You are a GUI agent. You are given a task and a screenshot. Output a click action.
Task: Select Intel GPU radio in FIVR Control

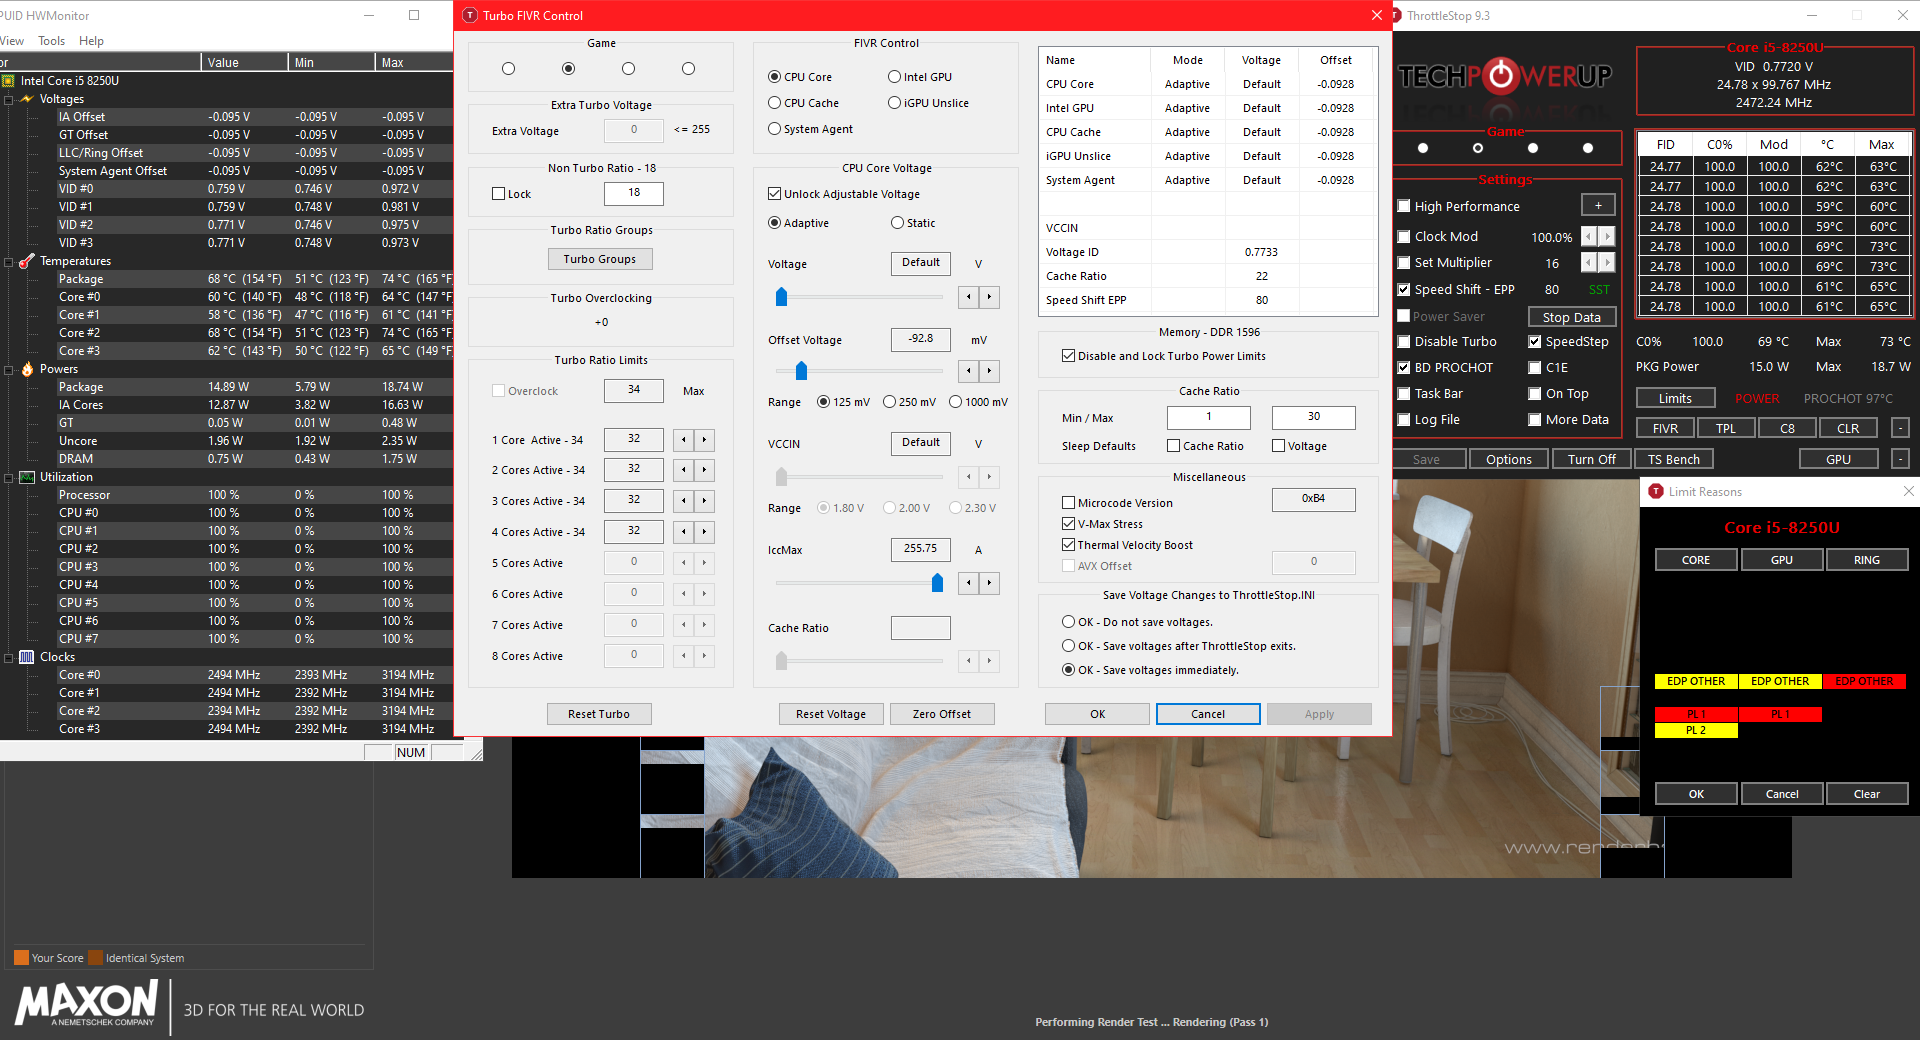pyautogui.click(x=920, y=77)
